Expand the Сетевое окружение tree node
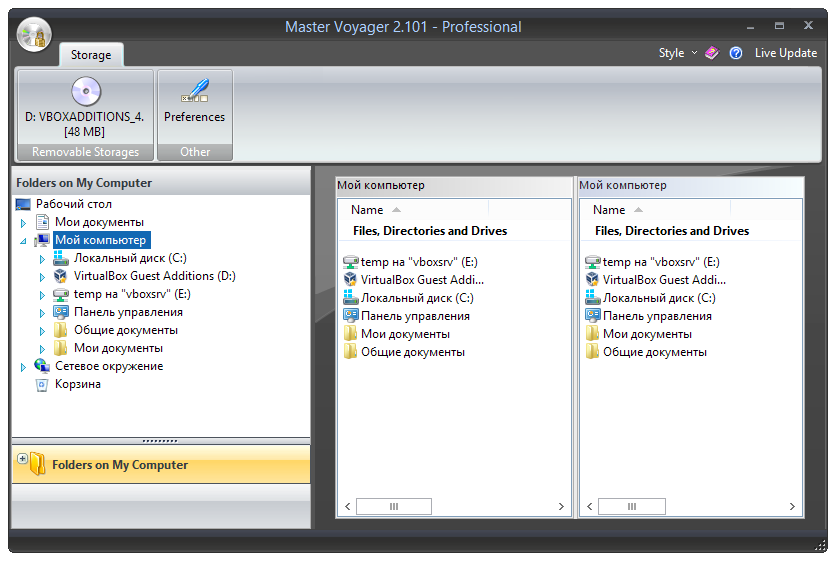This screenshot has width=840, height=563. [23, 367]
